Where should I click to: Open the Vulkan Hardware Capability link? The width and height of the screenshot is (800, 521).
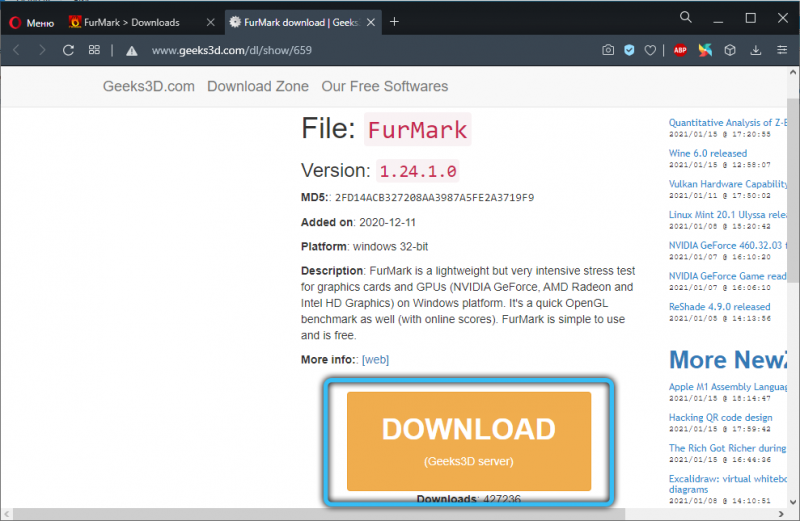click(728, 184)
